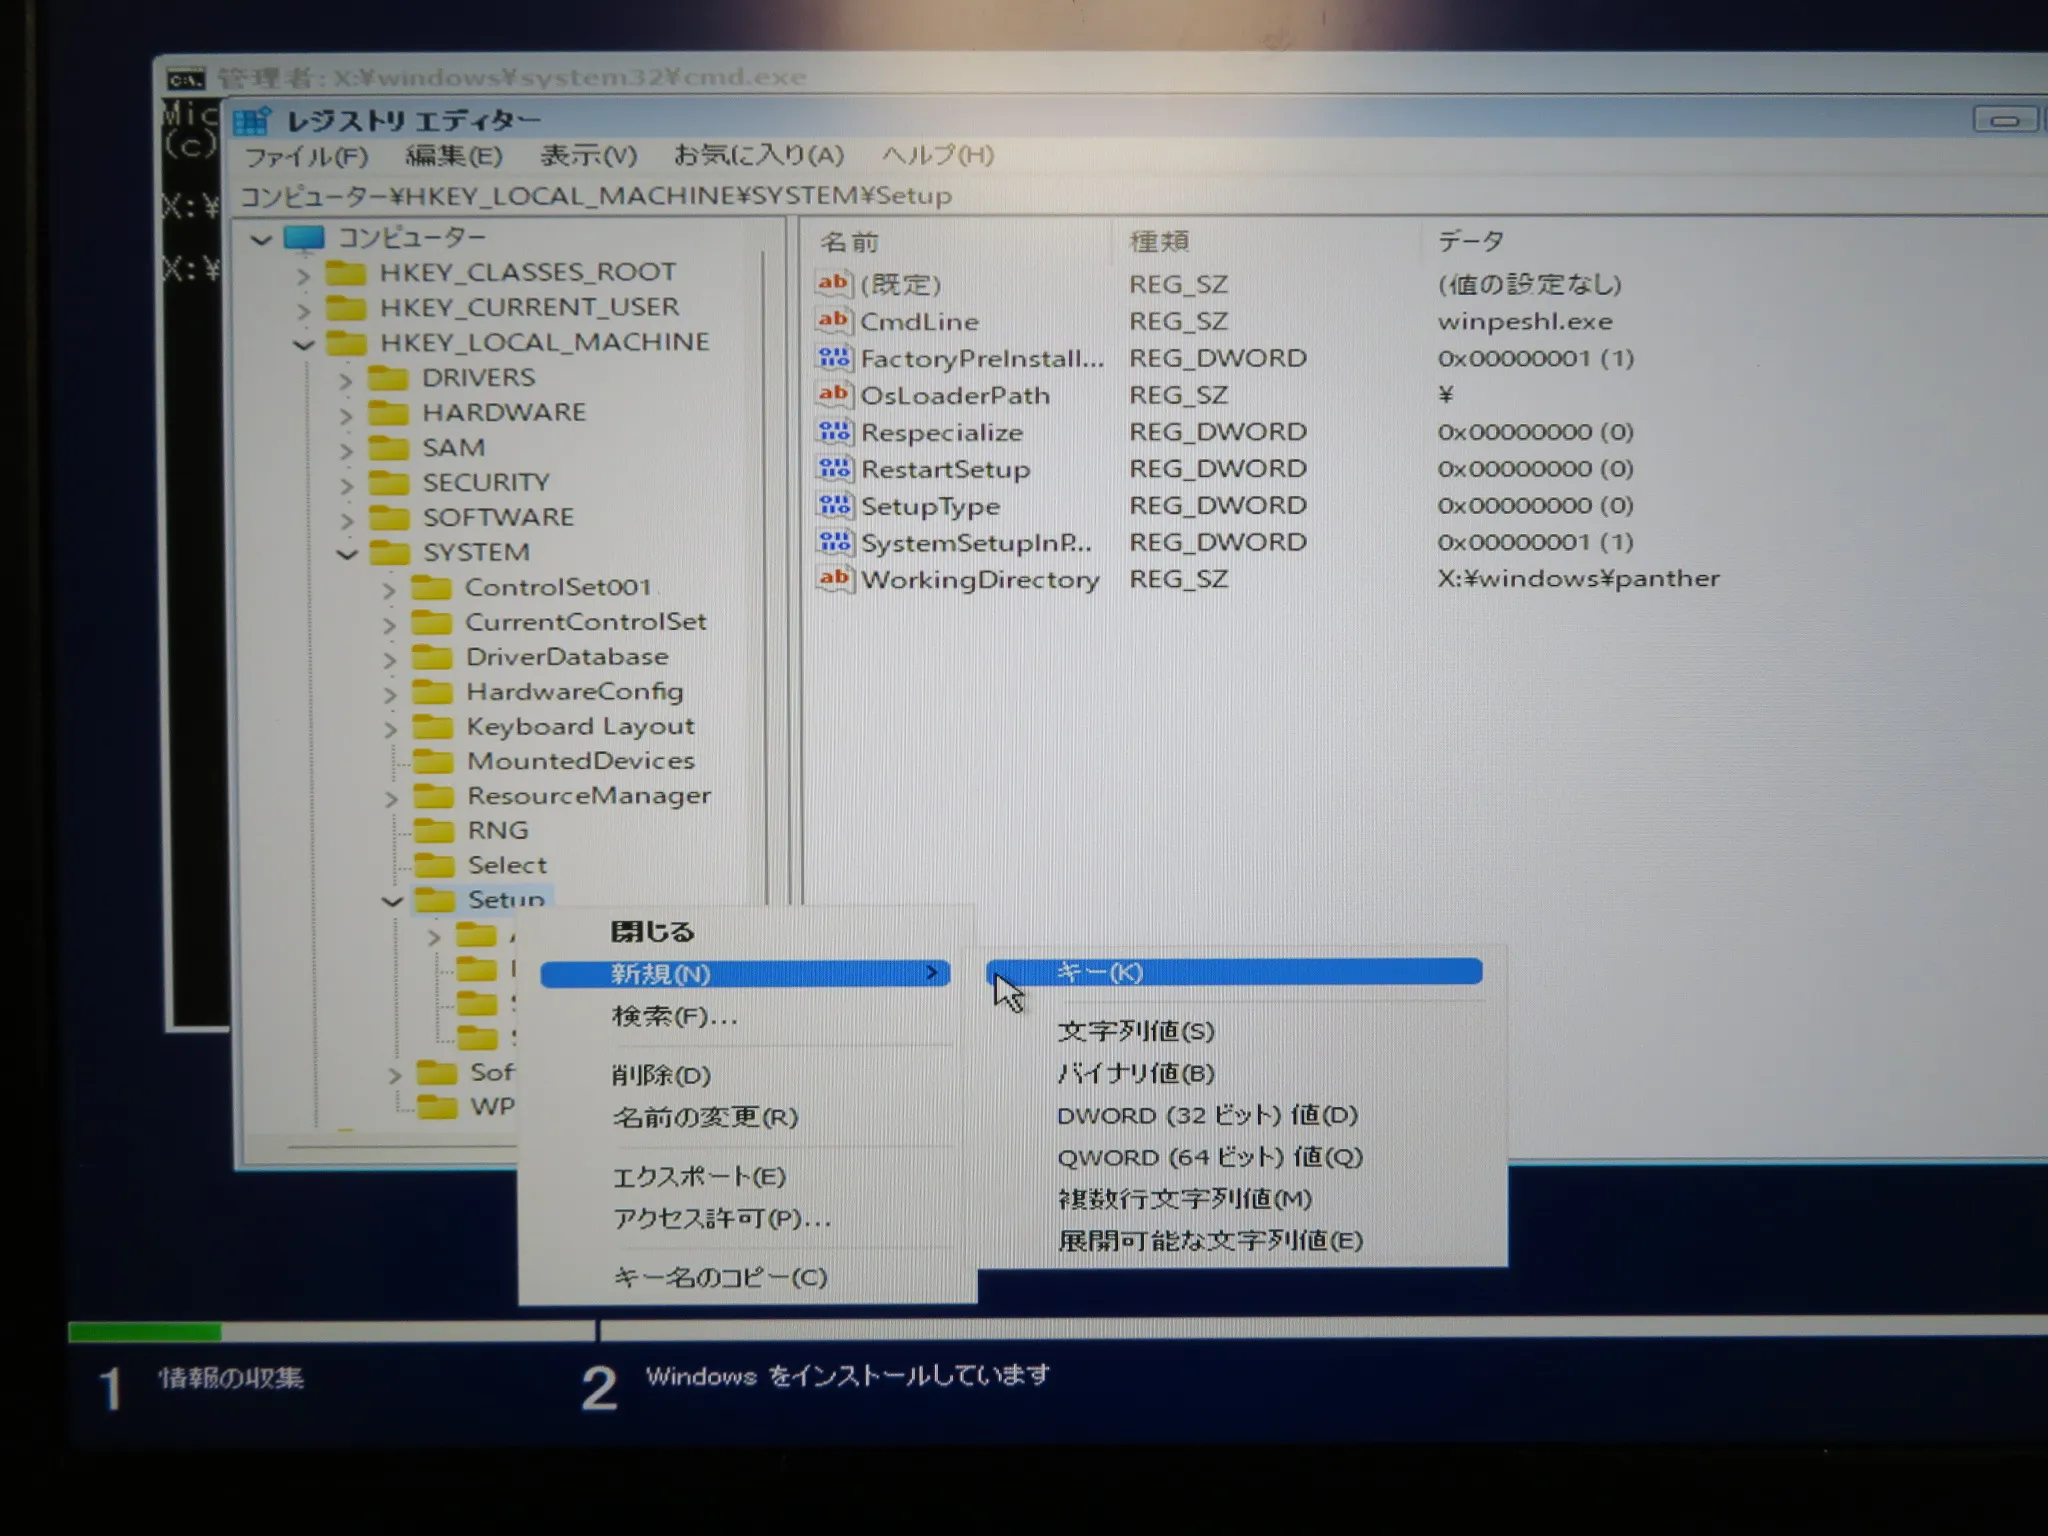Viewport: 2048px width, 1536px height.
Task: Click the DWORD icon of Respecialize value
Action: pos(834,432)
